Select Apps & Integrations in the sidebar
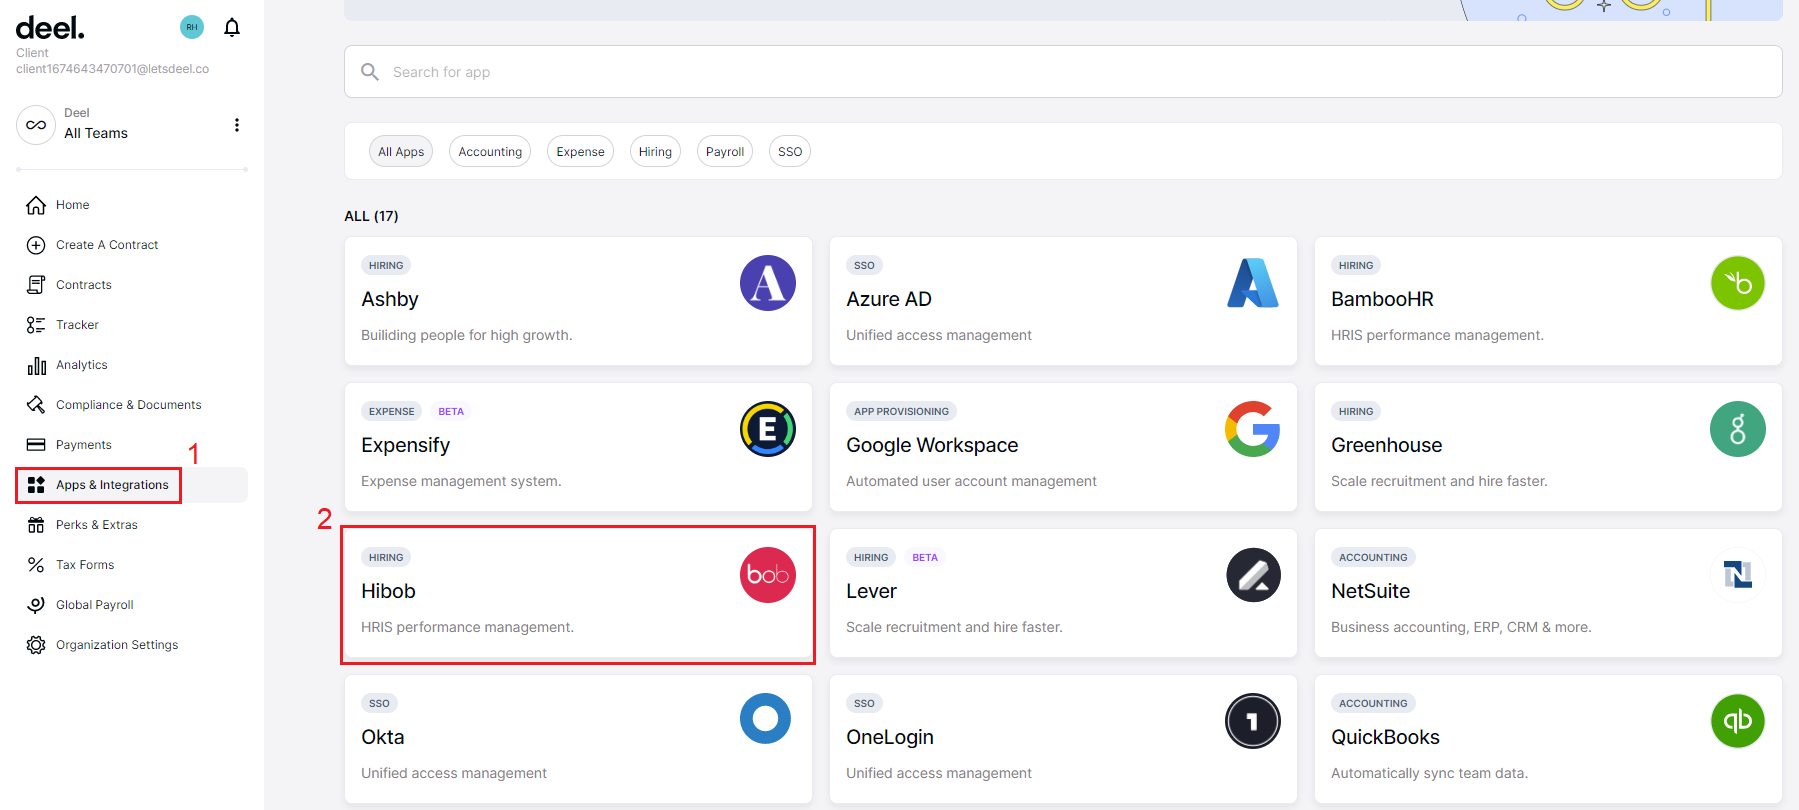 tap(132, 485)
